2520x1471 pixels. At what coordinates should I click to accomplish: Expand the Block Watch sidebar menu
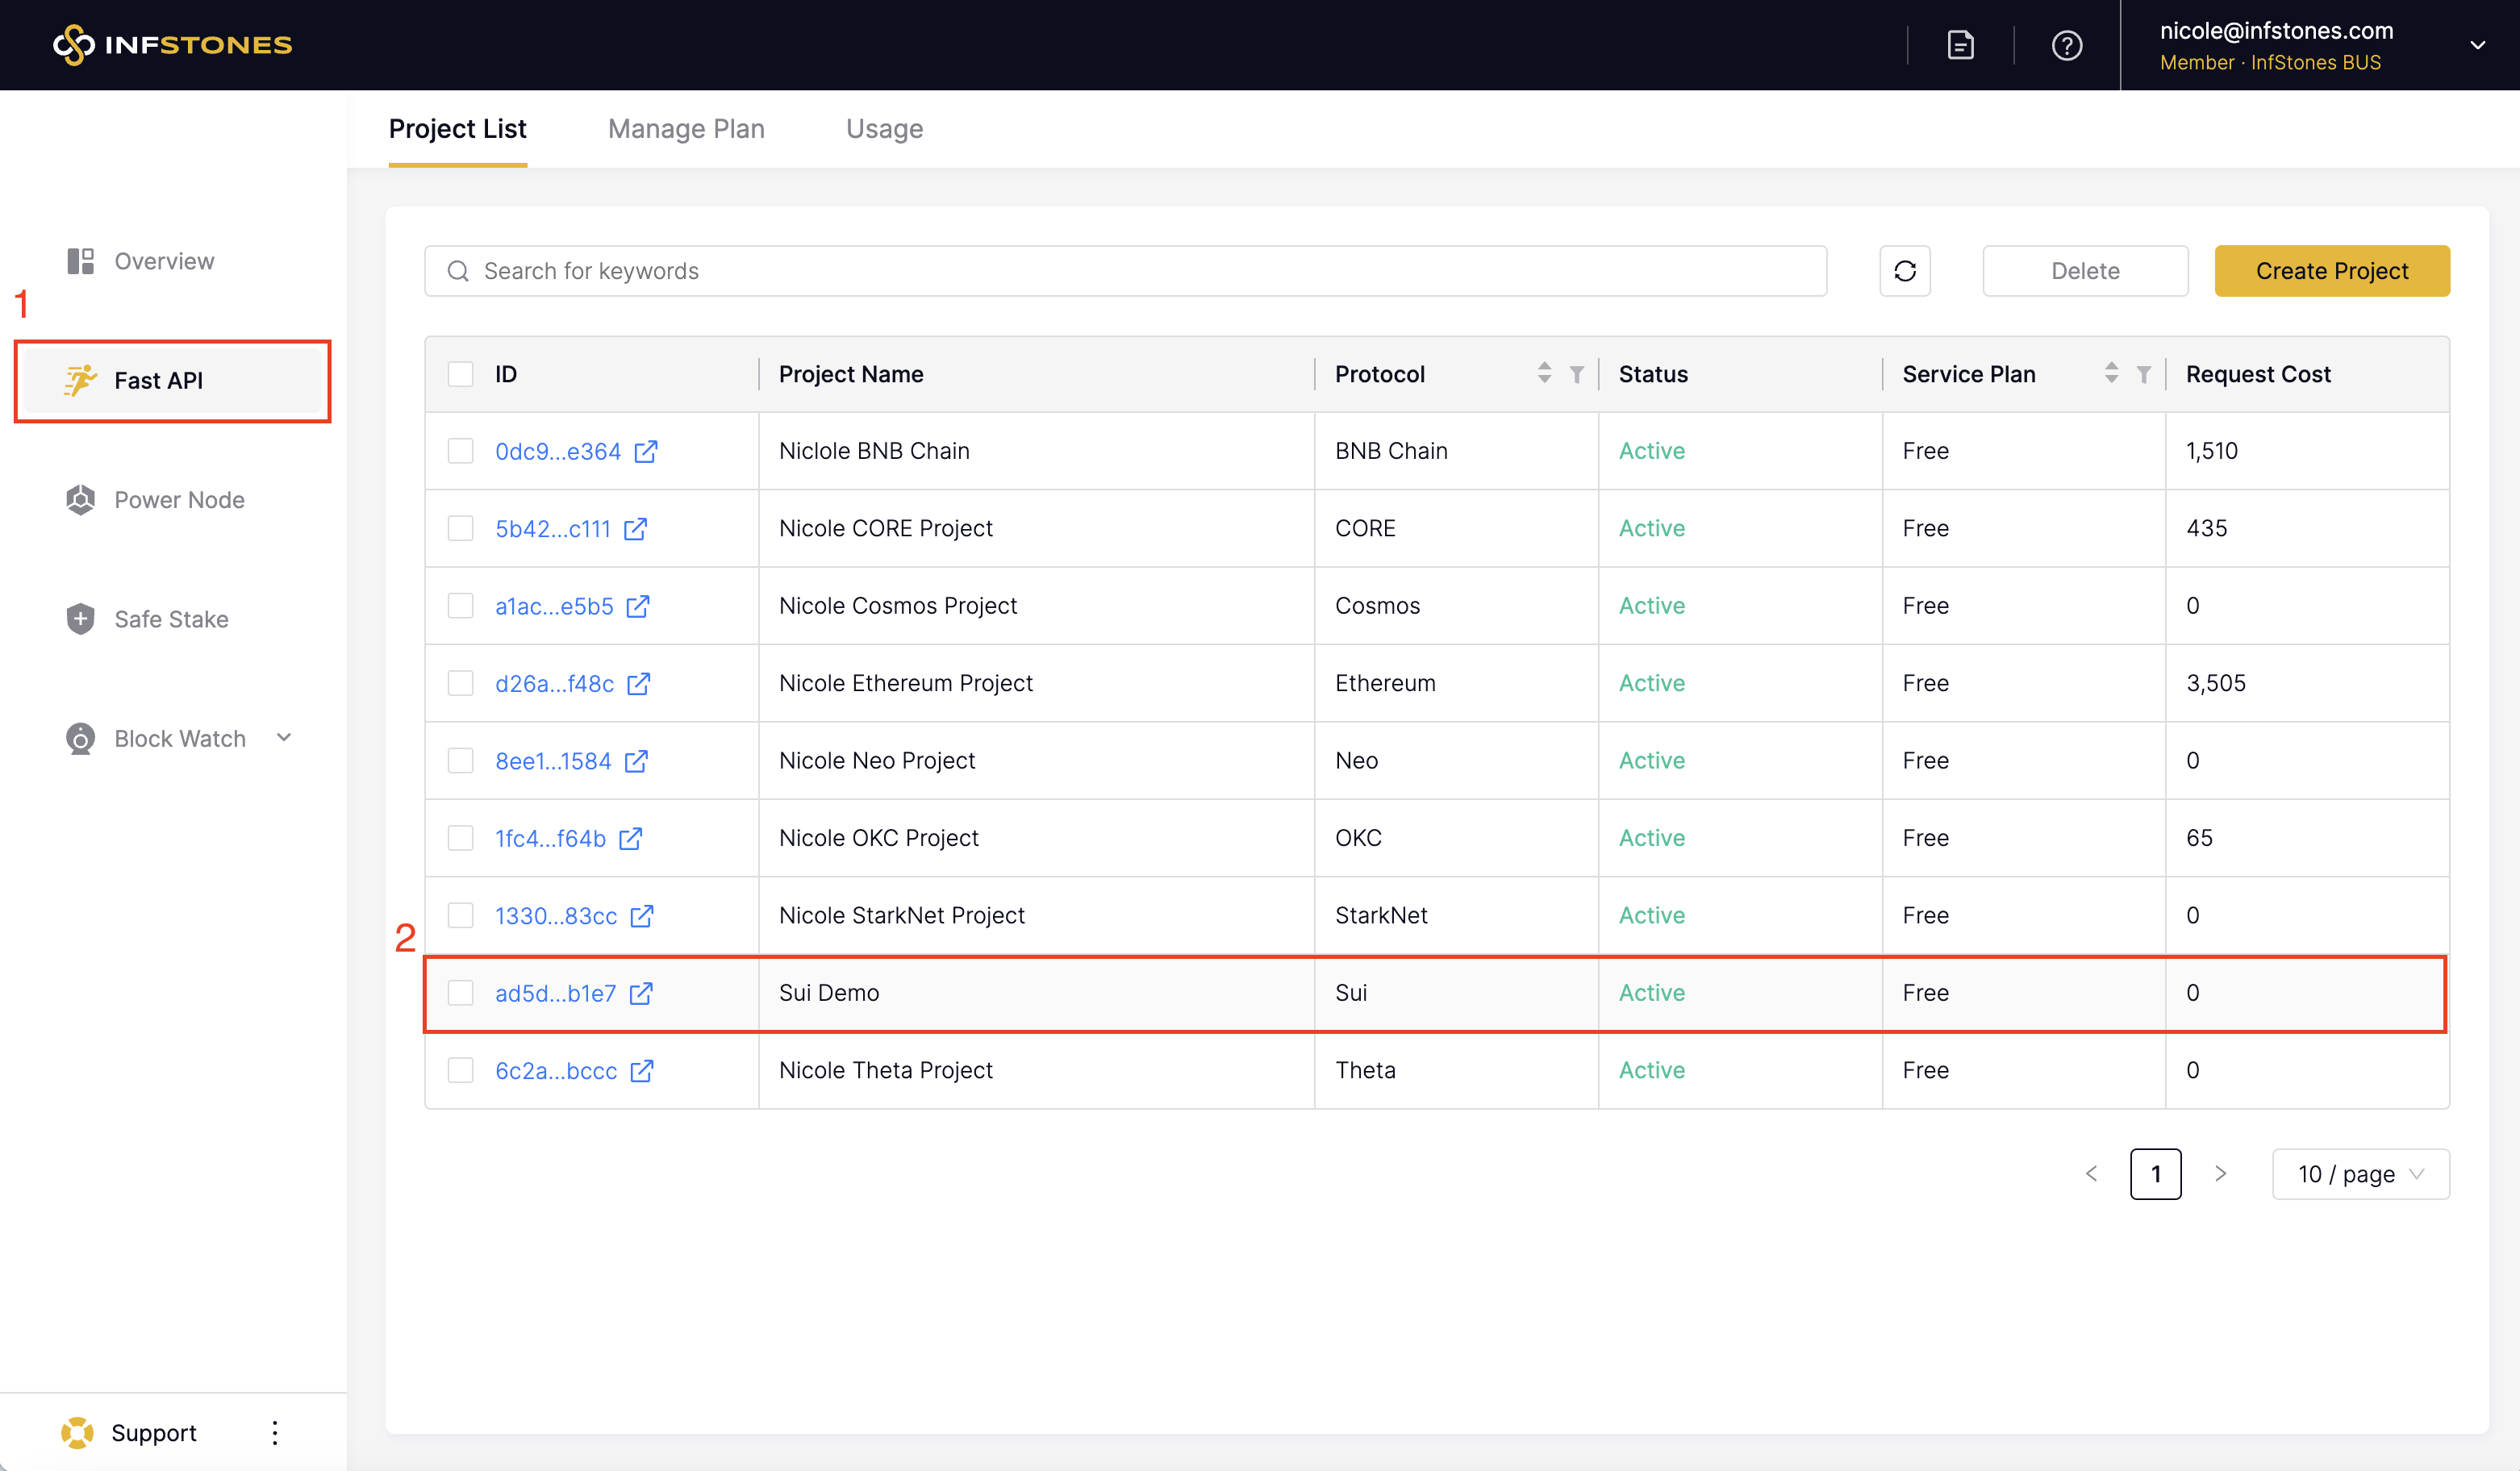(x=284, y=738)
